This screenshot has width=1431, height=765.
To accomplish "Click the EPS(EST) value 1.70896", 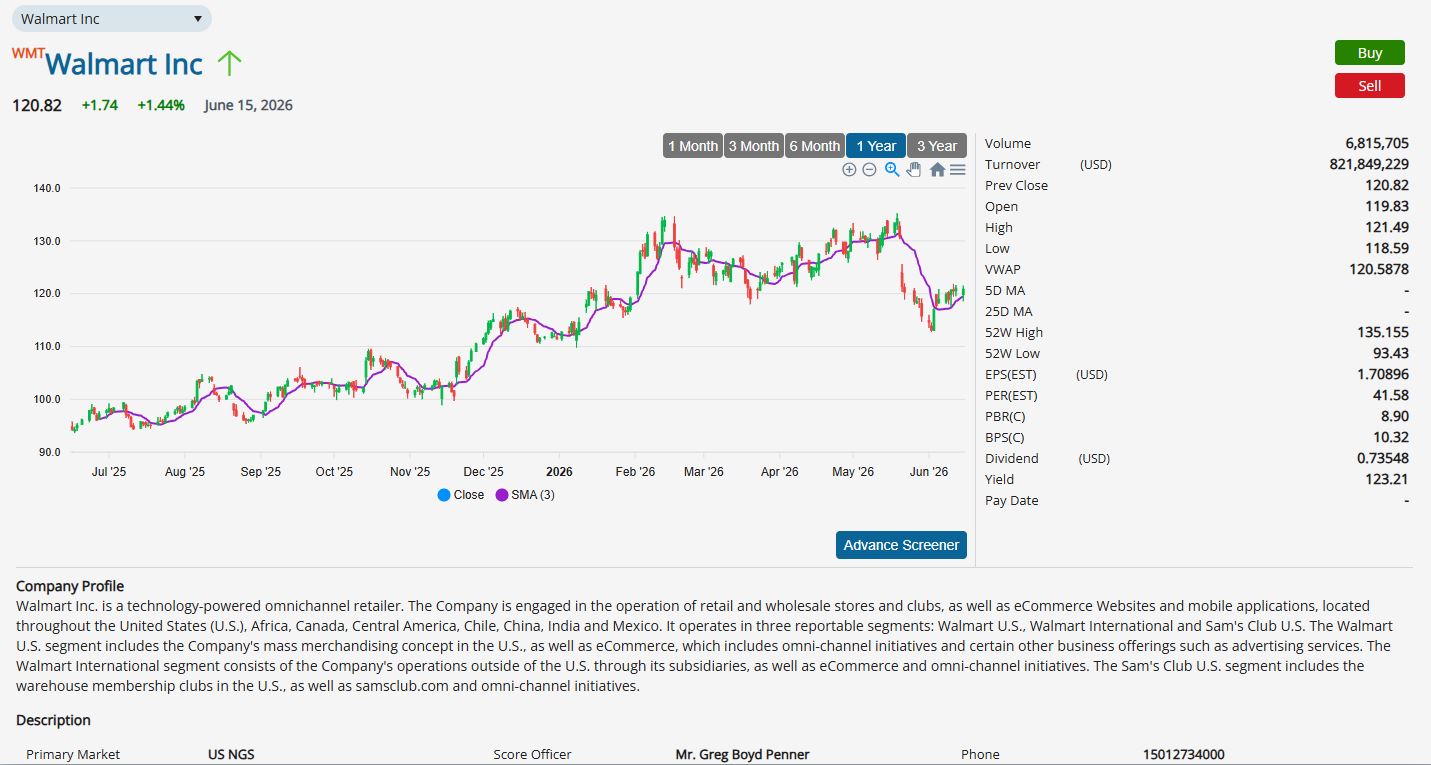I will point(1382,374).
